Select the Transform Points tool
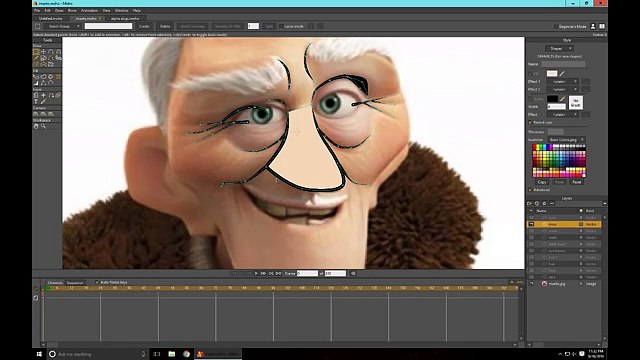Screen dimensions: 640x360 (x=43, y=52)
